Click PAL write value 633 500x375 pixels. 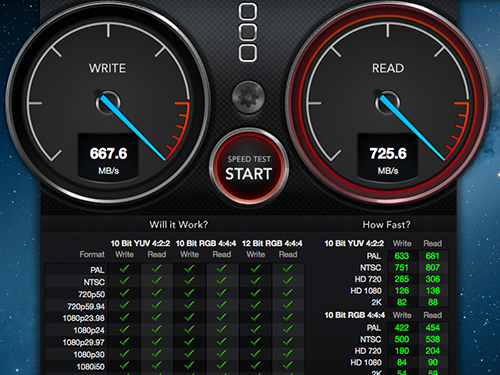(x=402, y=256)
